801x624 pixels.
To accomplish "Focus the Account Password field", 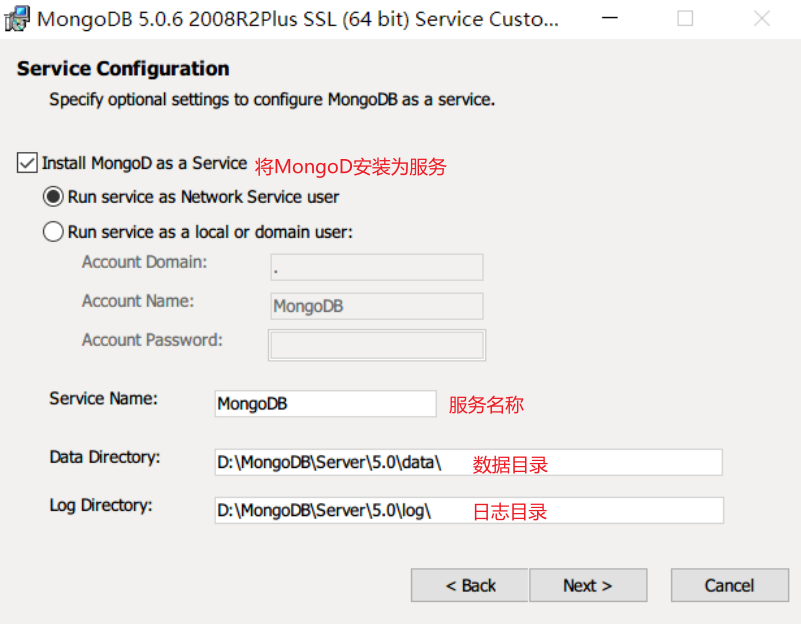I will coord(377,345).
